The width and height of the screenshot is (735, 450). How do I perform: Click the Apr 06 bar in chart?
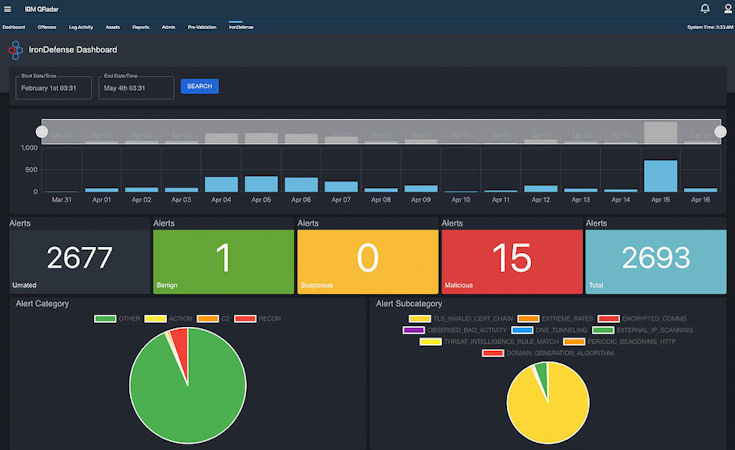click(x=301, y=185)
